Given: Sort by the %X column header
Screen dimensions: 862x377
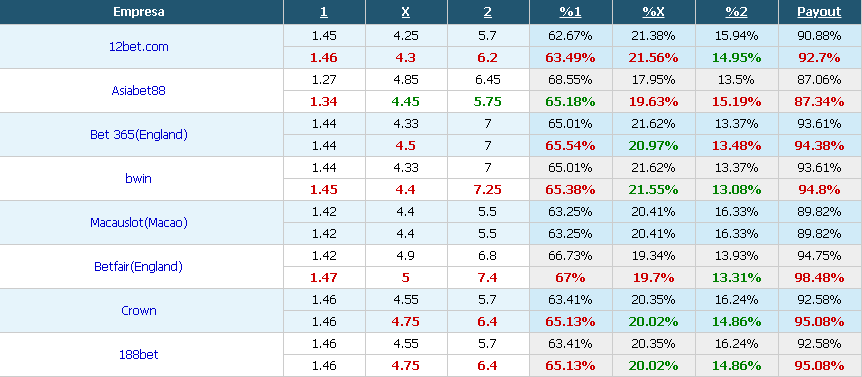Looking at the screenshot, I should pyautogui.click(x=653, y=12).
